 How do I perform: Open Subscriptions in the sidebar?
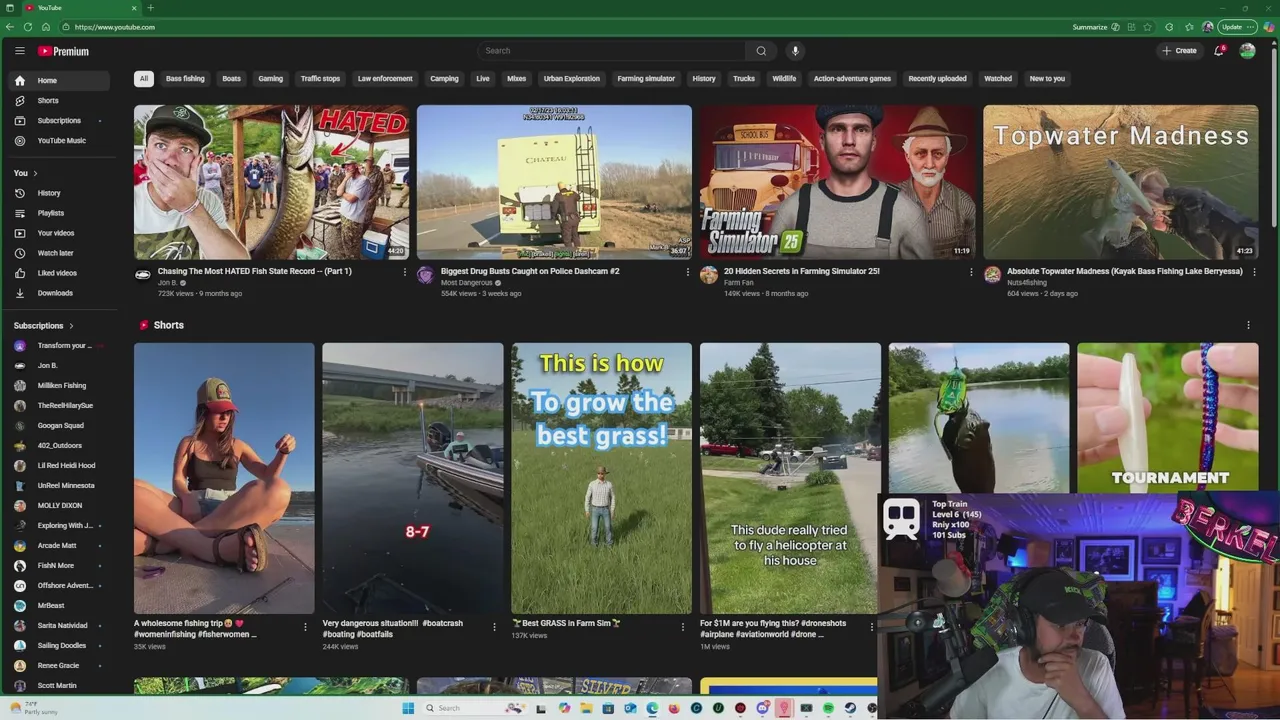click(59, 120)
